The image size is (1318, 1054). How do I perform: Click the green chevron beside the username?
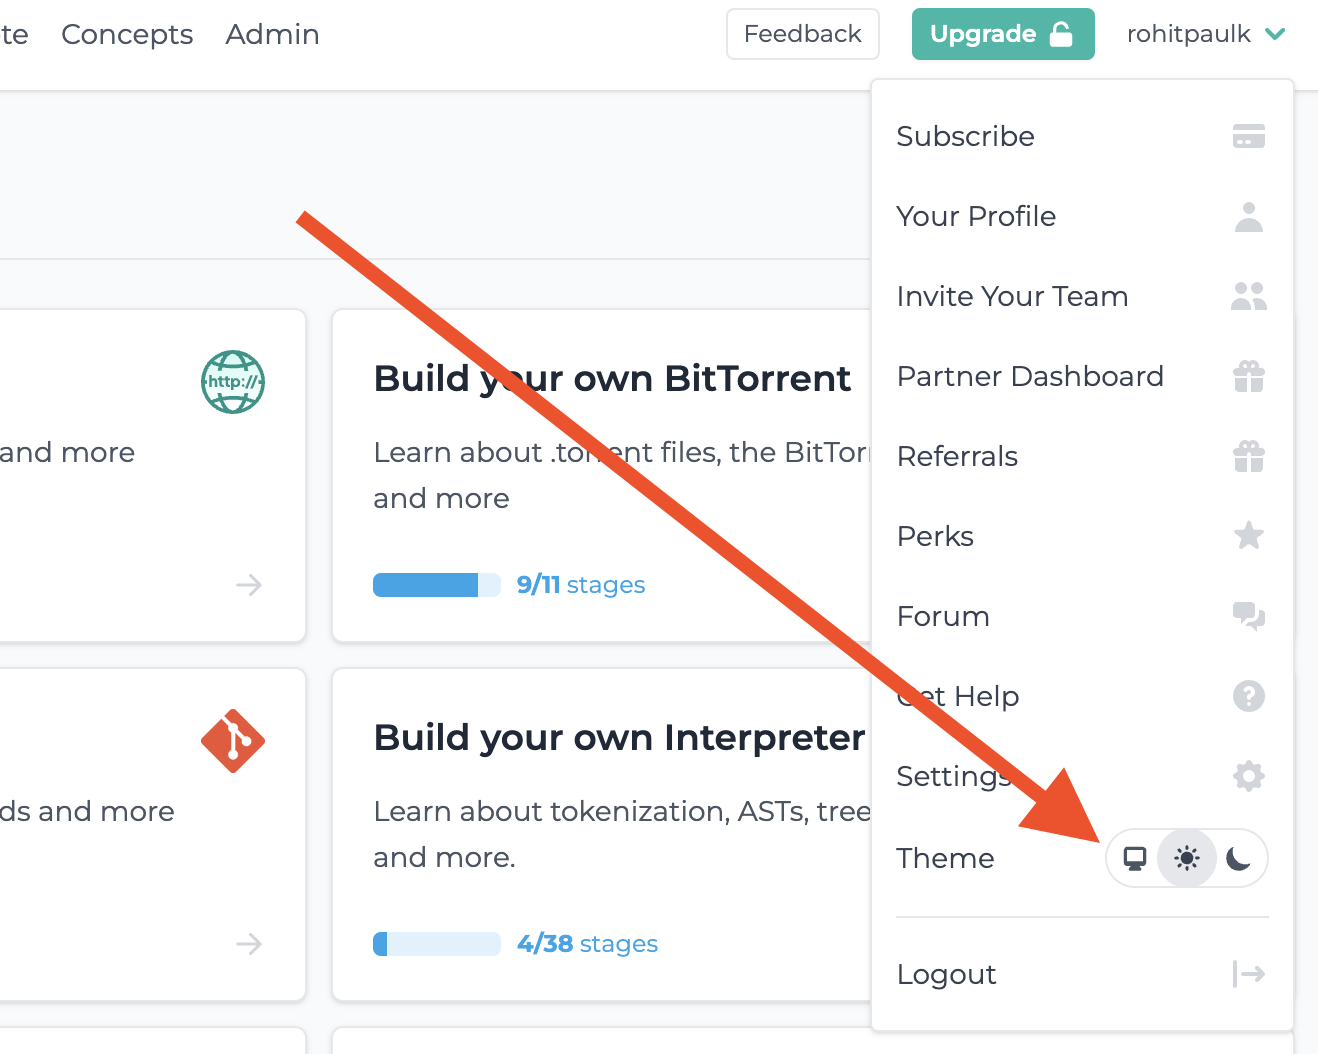tap(1275, 34)
